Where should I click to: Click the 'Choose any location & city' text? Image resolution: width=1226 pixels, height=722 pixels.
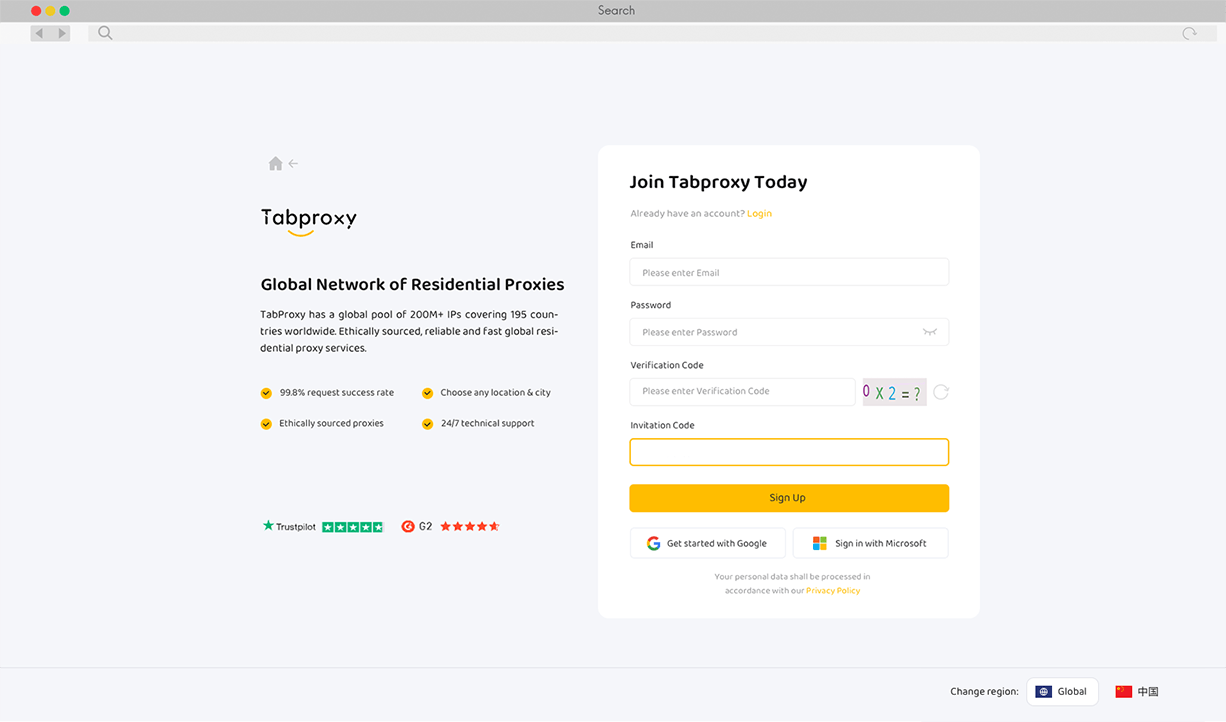click(x=496, y=393)
